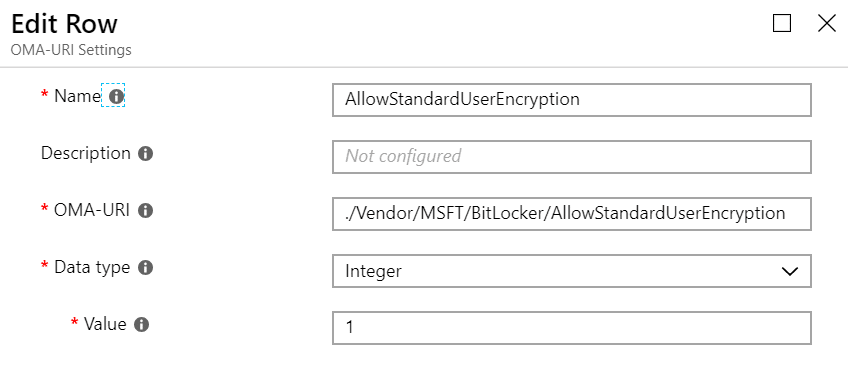This screenshot has height=368, width=848.
Task: Click the OMA-URI label text
Action: tap(92, 210)
